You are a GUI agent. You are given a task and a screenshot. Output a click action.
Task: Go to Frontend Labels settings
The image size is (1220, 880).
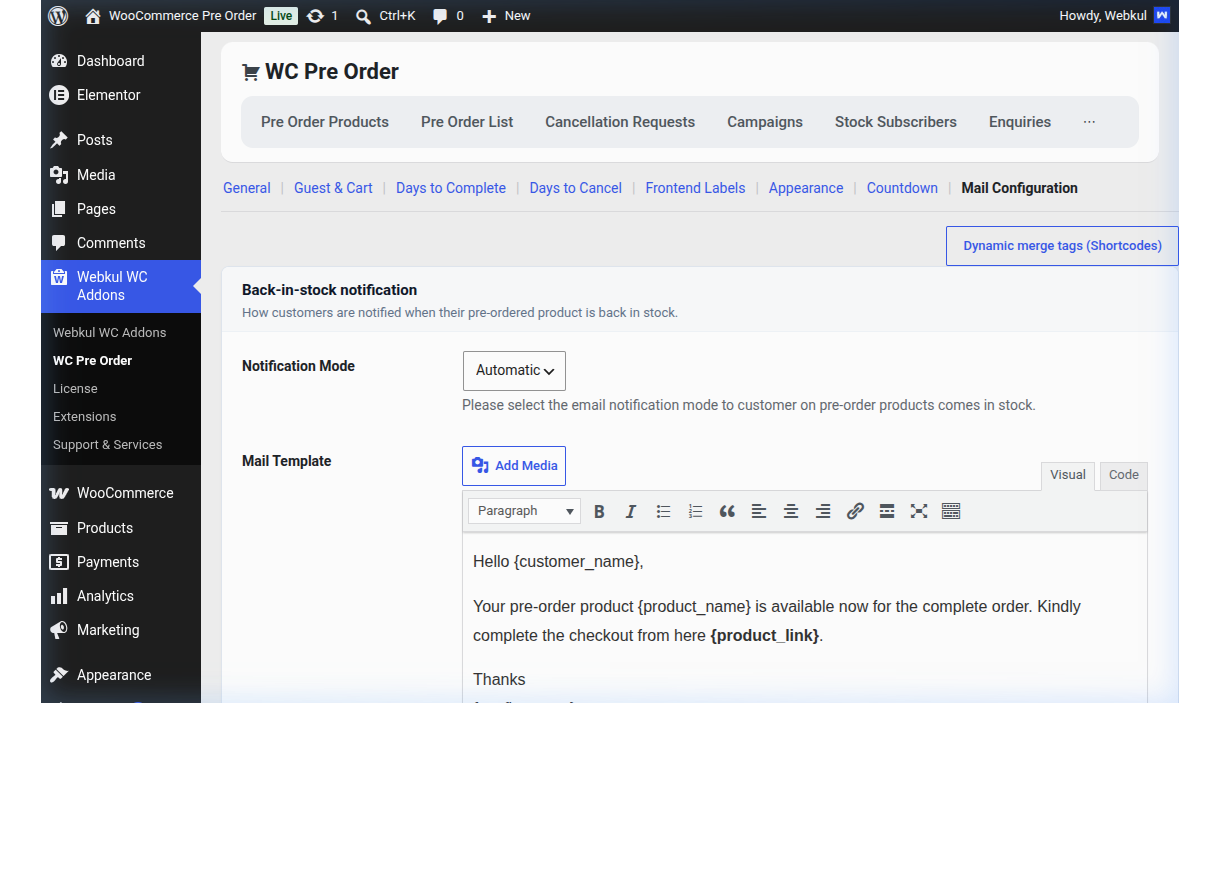pyautogui.click(x=695, y=188)
